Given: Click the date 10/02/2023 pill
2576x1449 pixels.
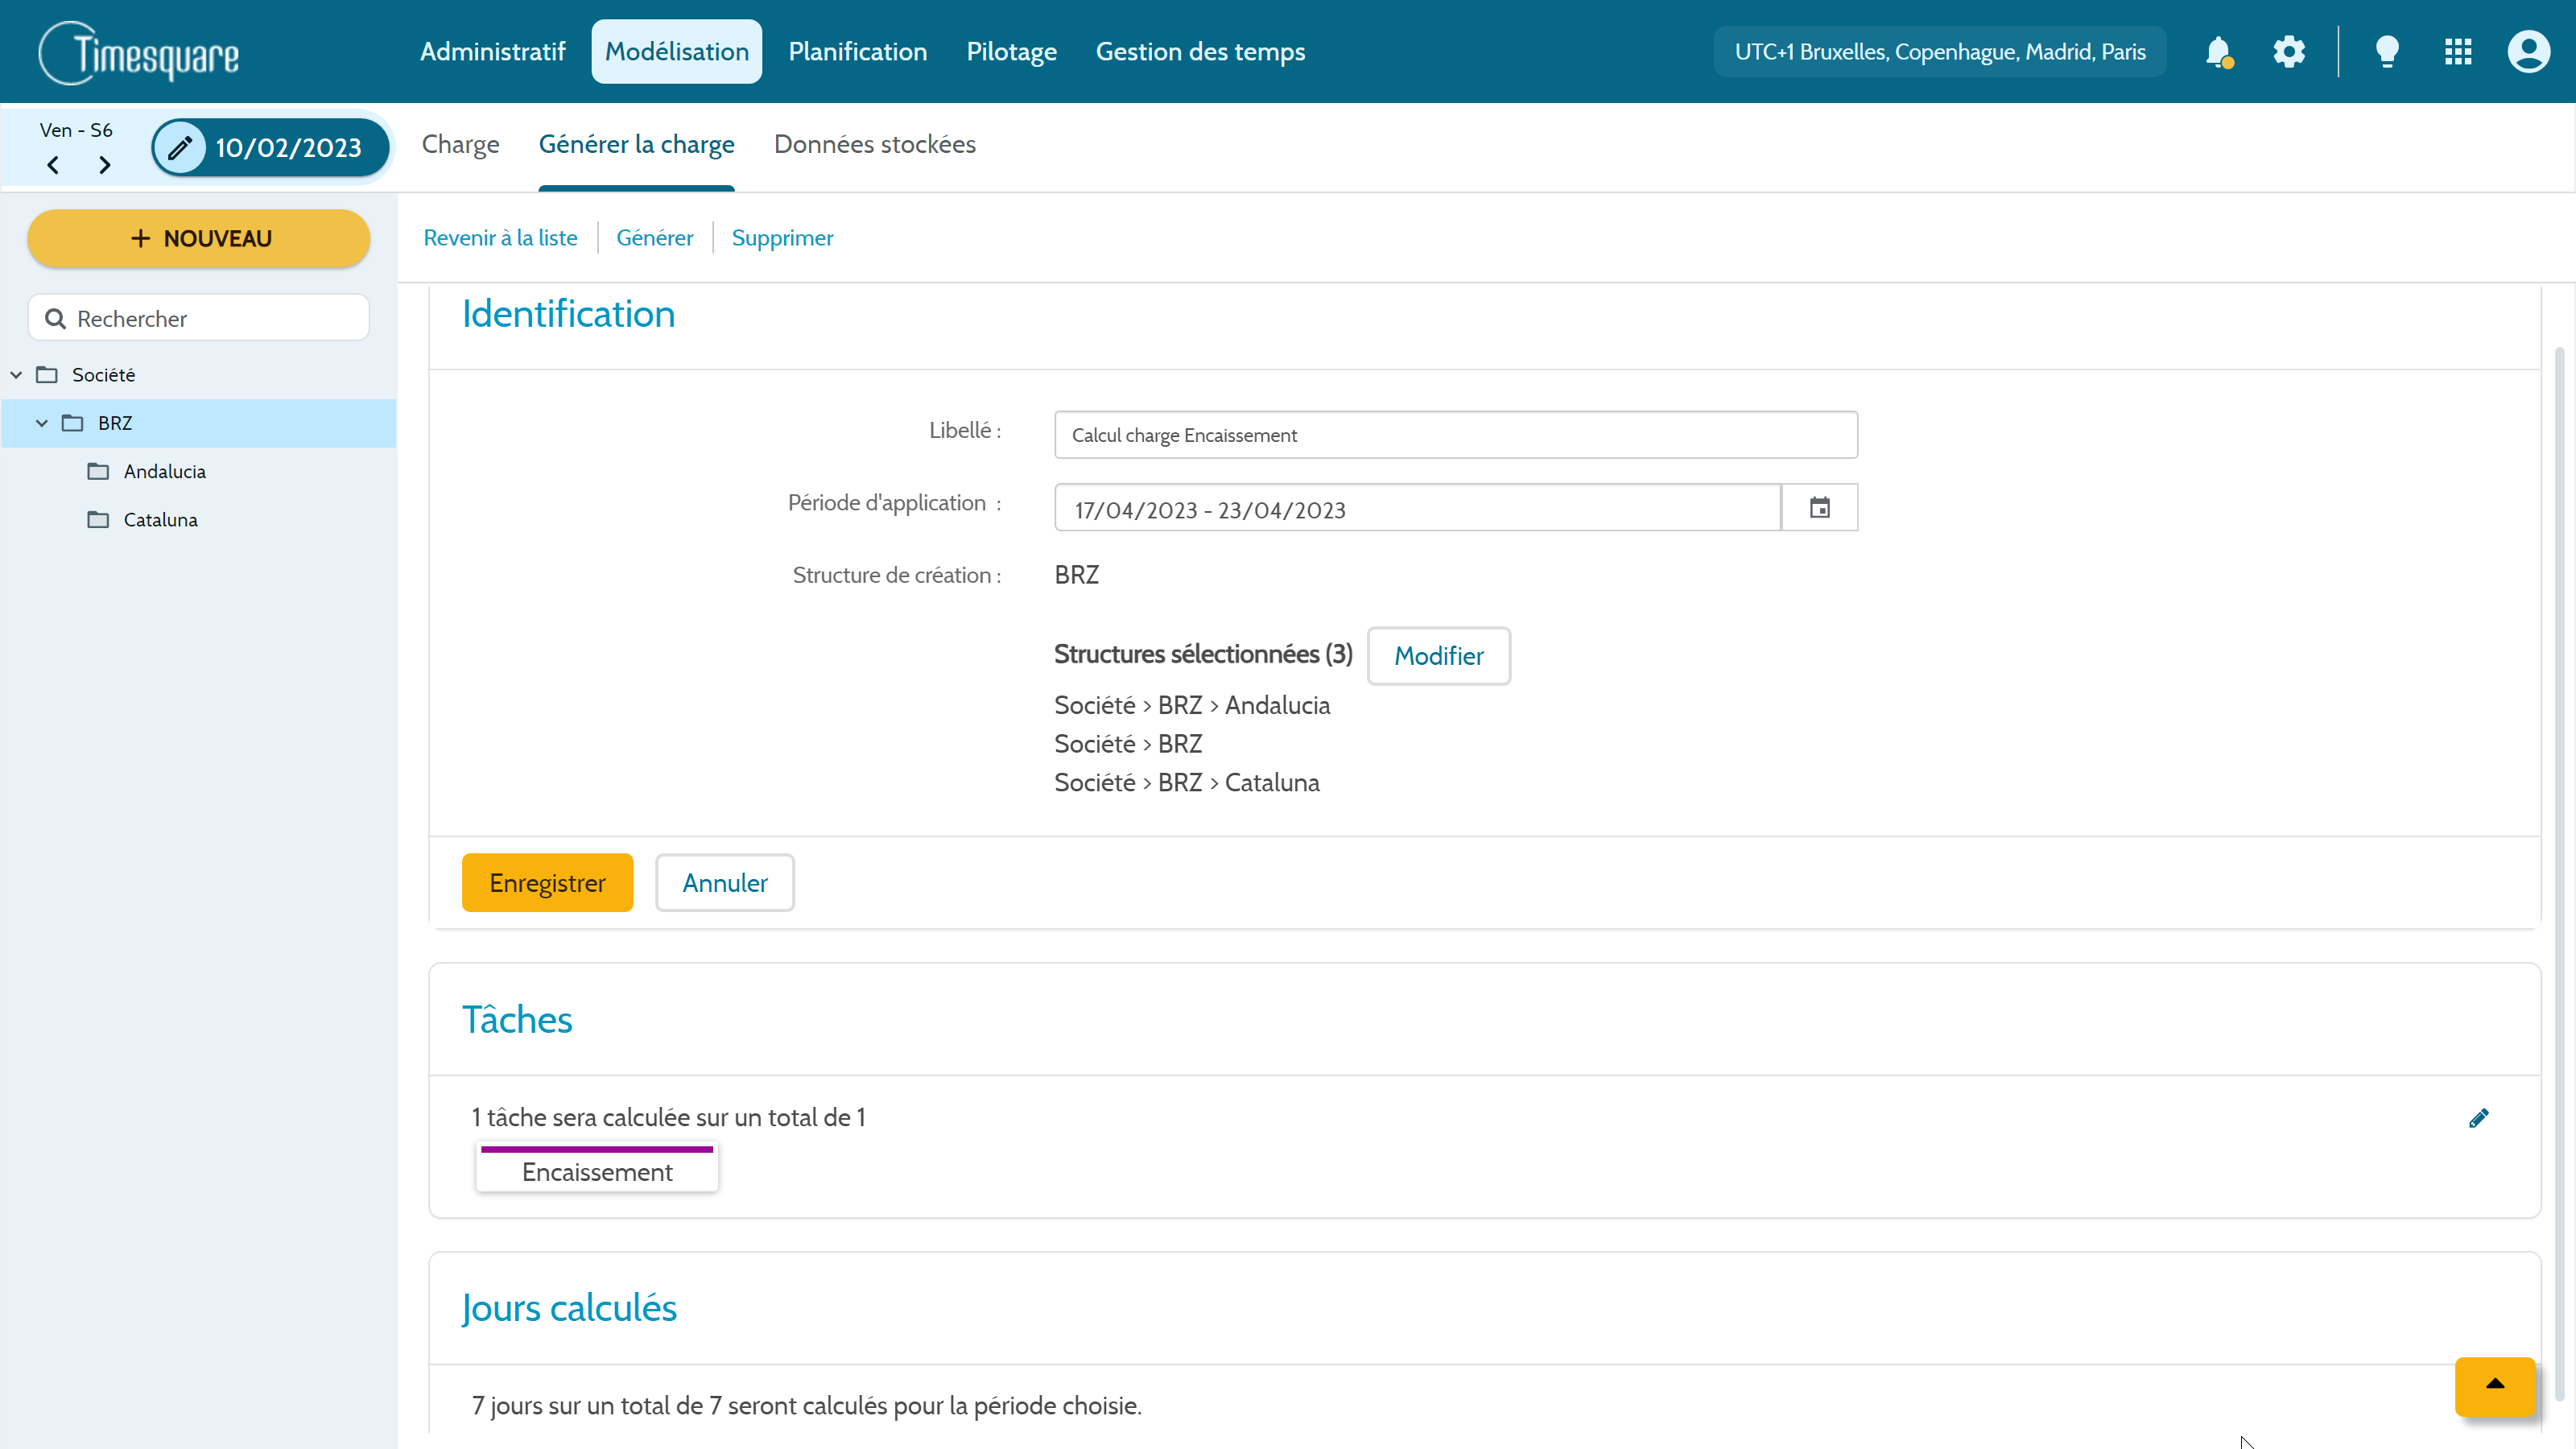Looking at the screenshot, I should coord(271,148).
